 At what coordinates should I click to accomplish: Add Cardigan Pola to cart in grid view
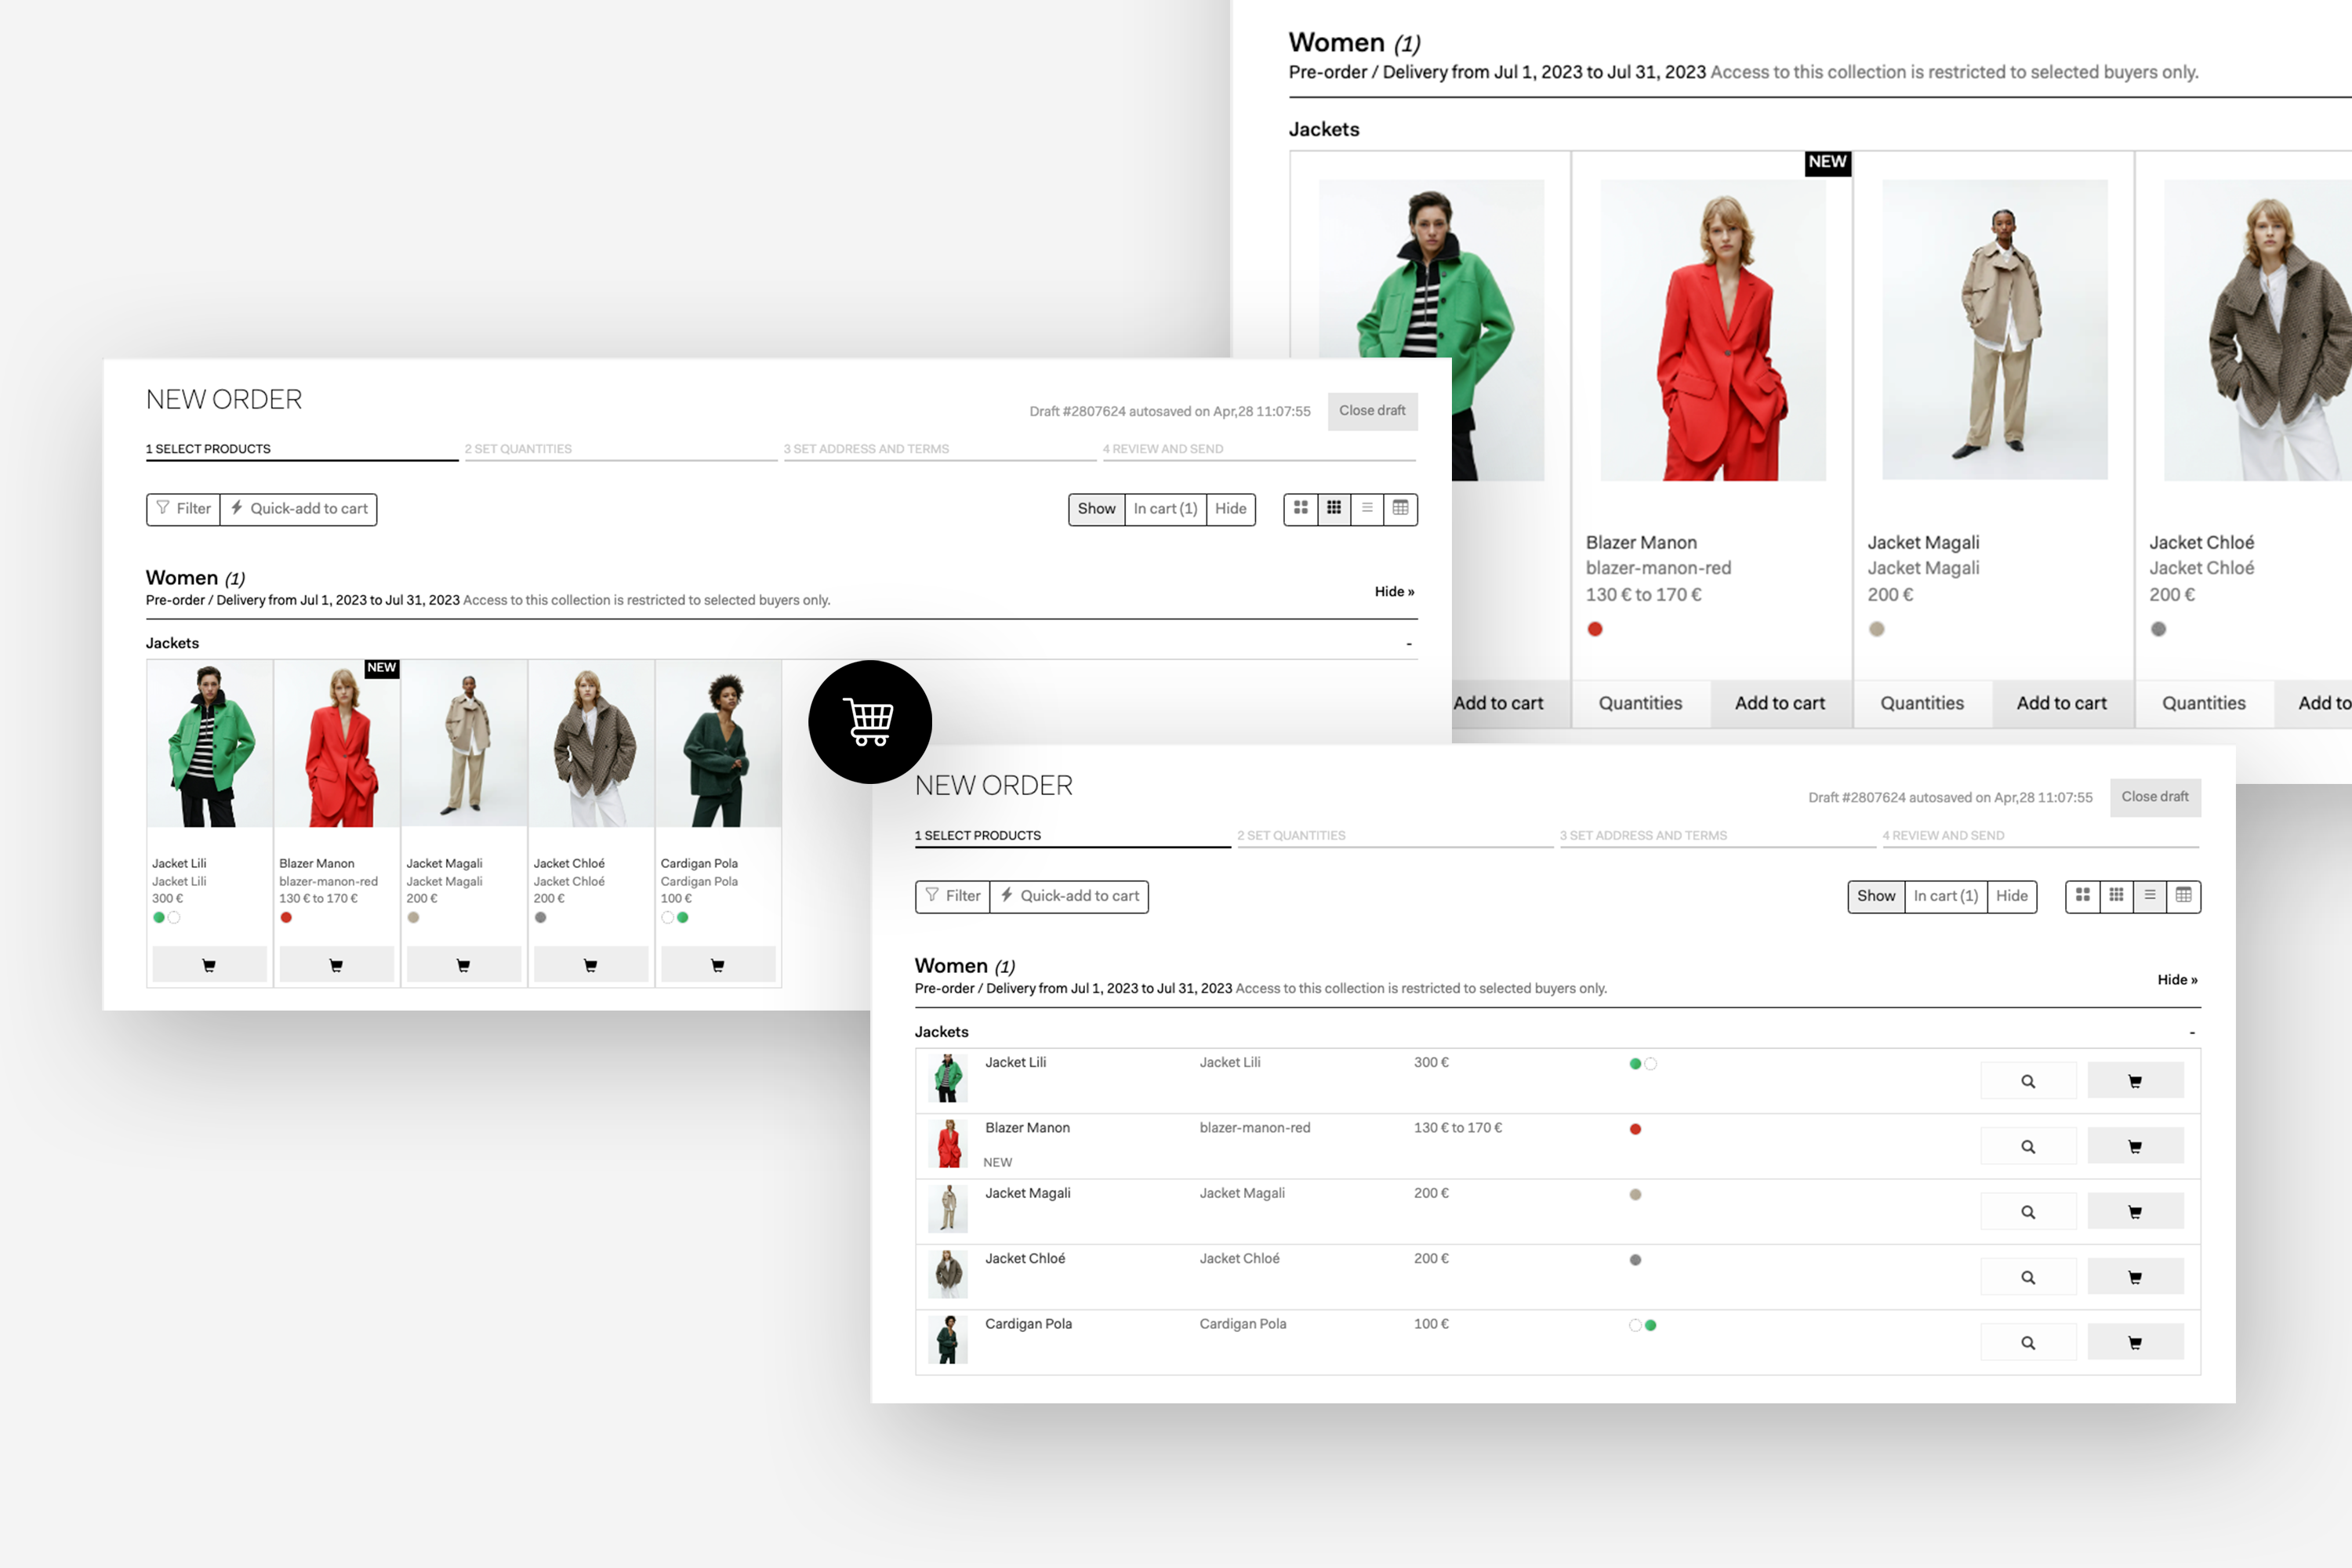(718, 965)
